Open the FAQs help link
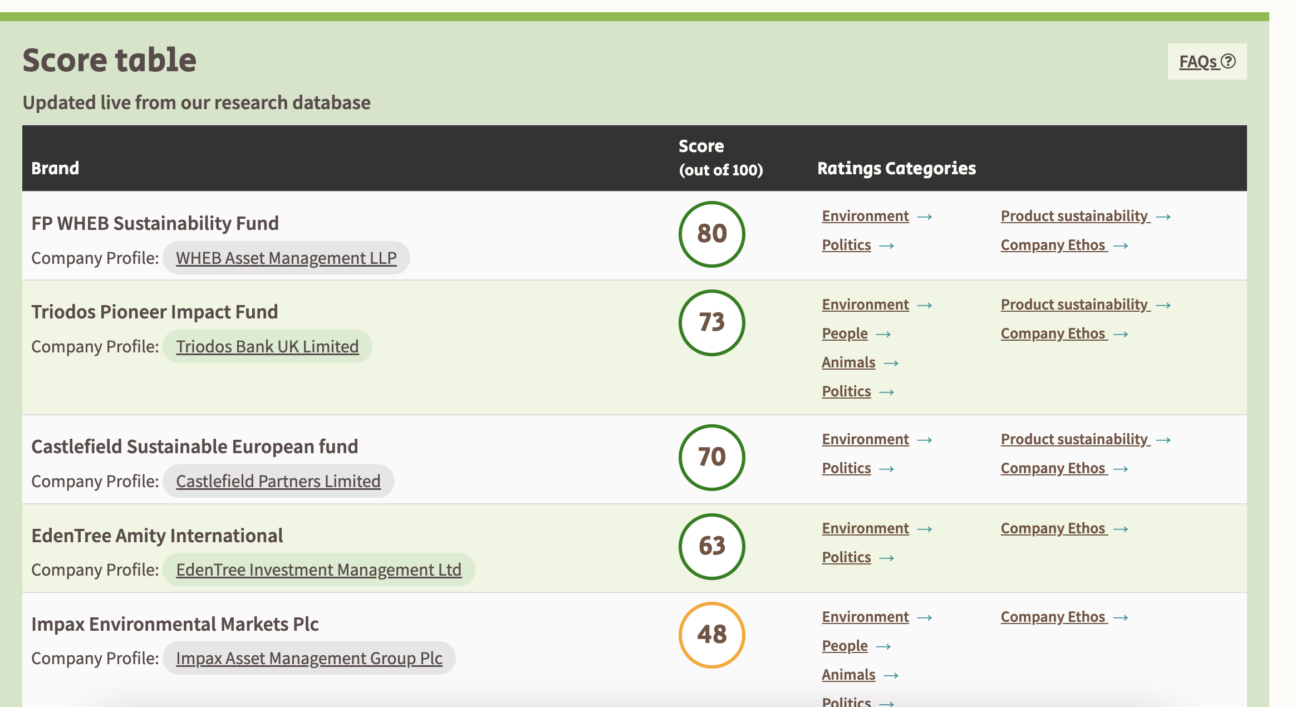The image size is (1296, 707). click(1207, 62)
